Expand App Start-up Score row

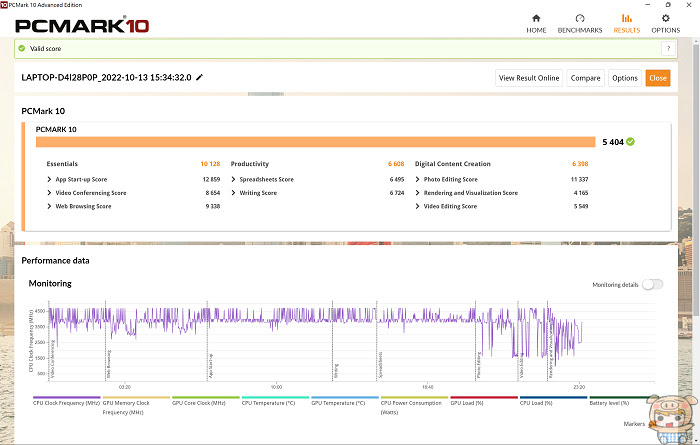tap(49, 179)
